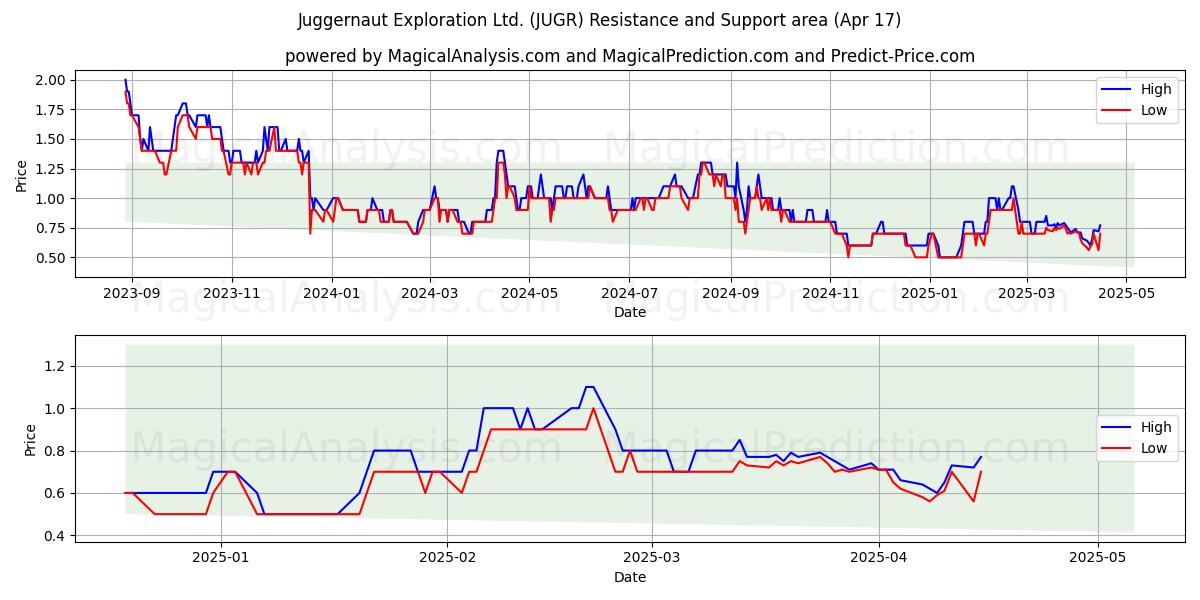
Task: Click the red Low line swatch in top legend
Action: [1117, 111]
